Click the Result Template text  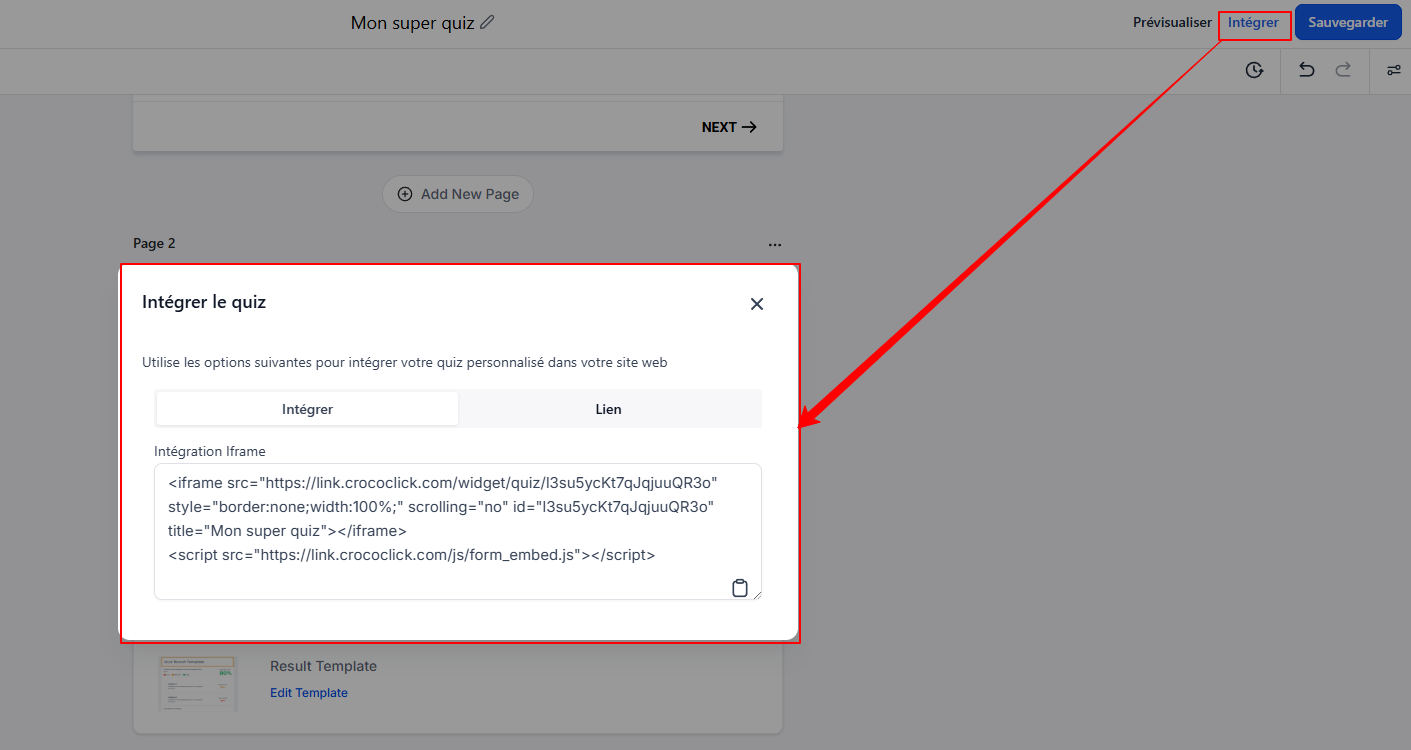(323, 666)
